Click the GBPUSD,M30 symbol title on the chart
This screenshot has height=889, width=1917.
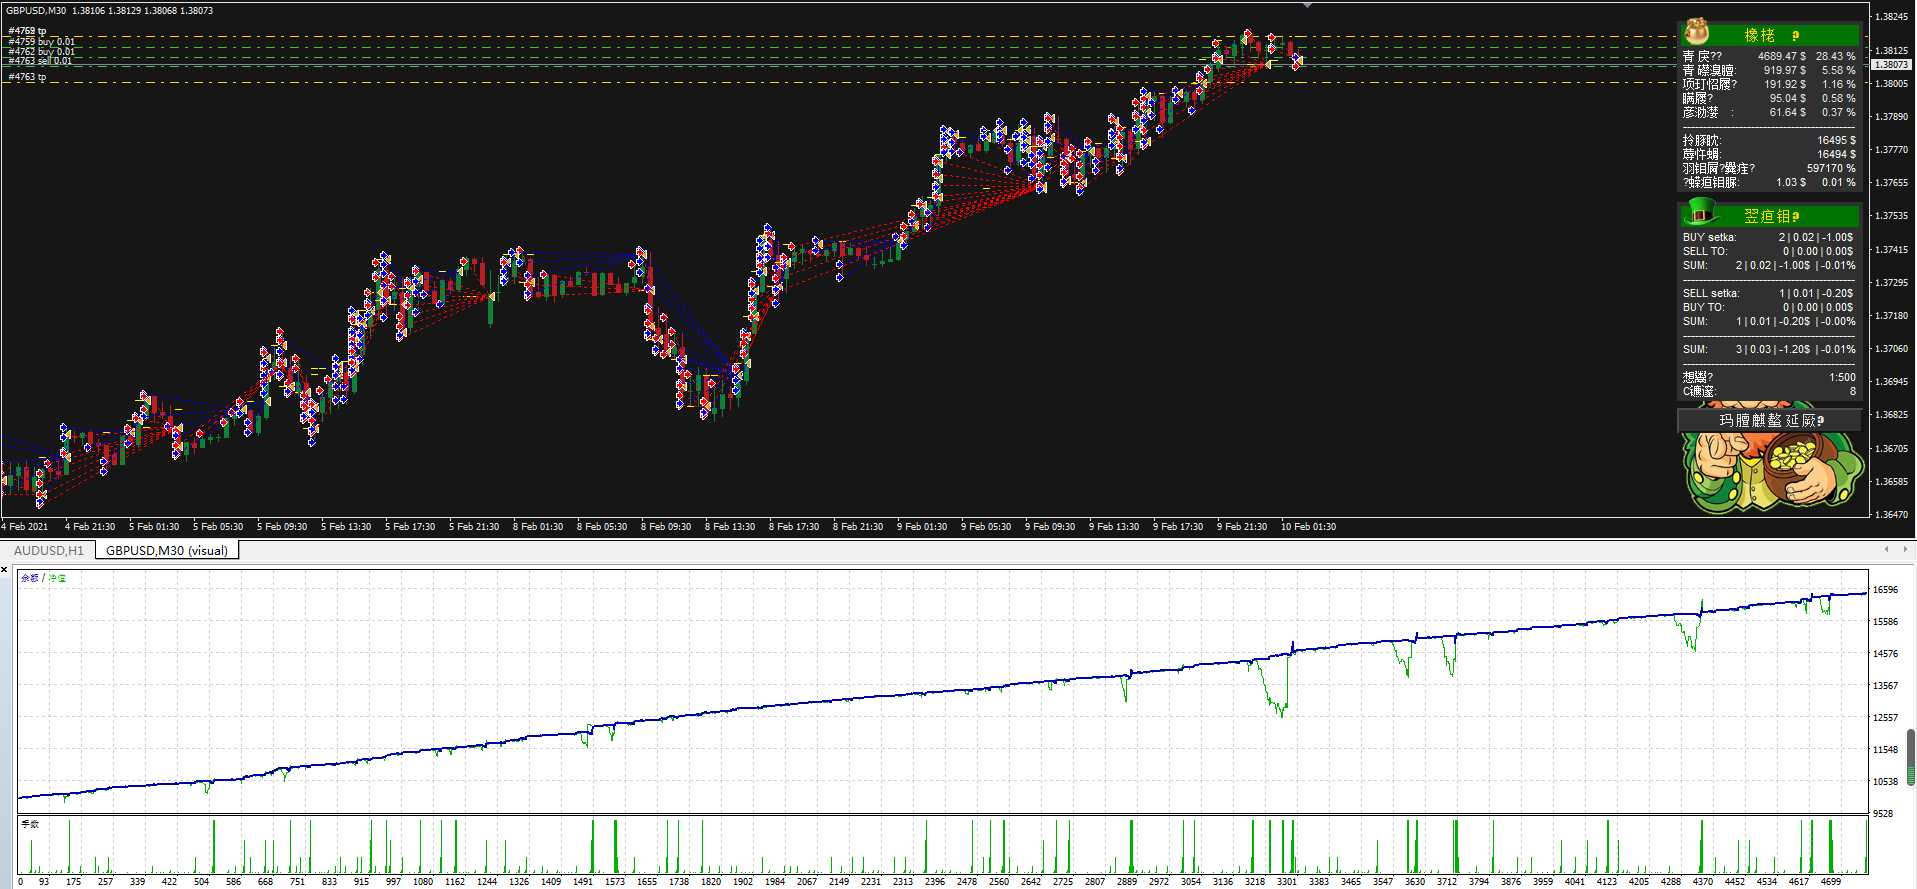(x=36, y=11)
